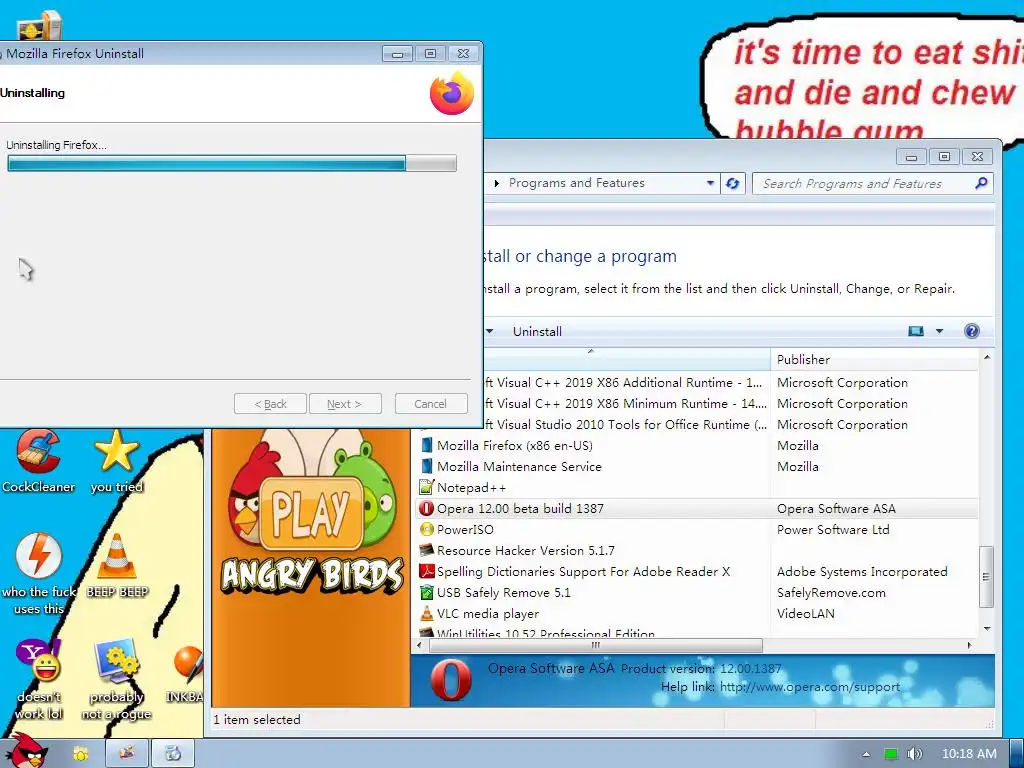Select Visual C++ 2019 X86 Minimum Runtime row
Screen dimensions: 1024x768
click(731, 404)
